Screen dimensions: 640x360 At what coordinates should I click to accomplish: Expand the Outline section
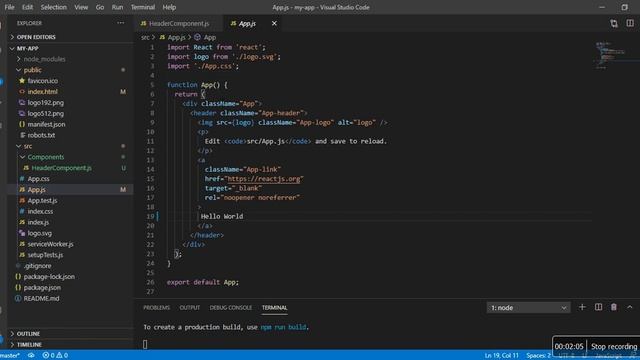28,334
